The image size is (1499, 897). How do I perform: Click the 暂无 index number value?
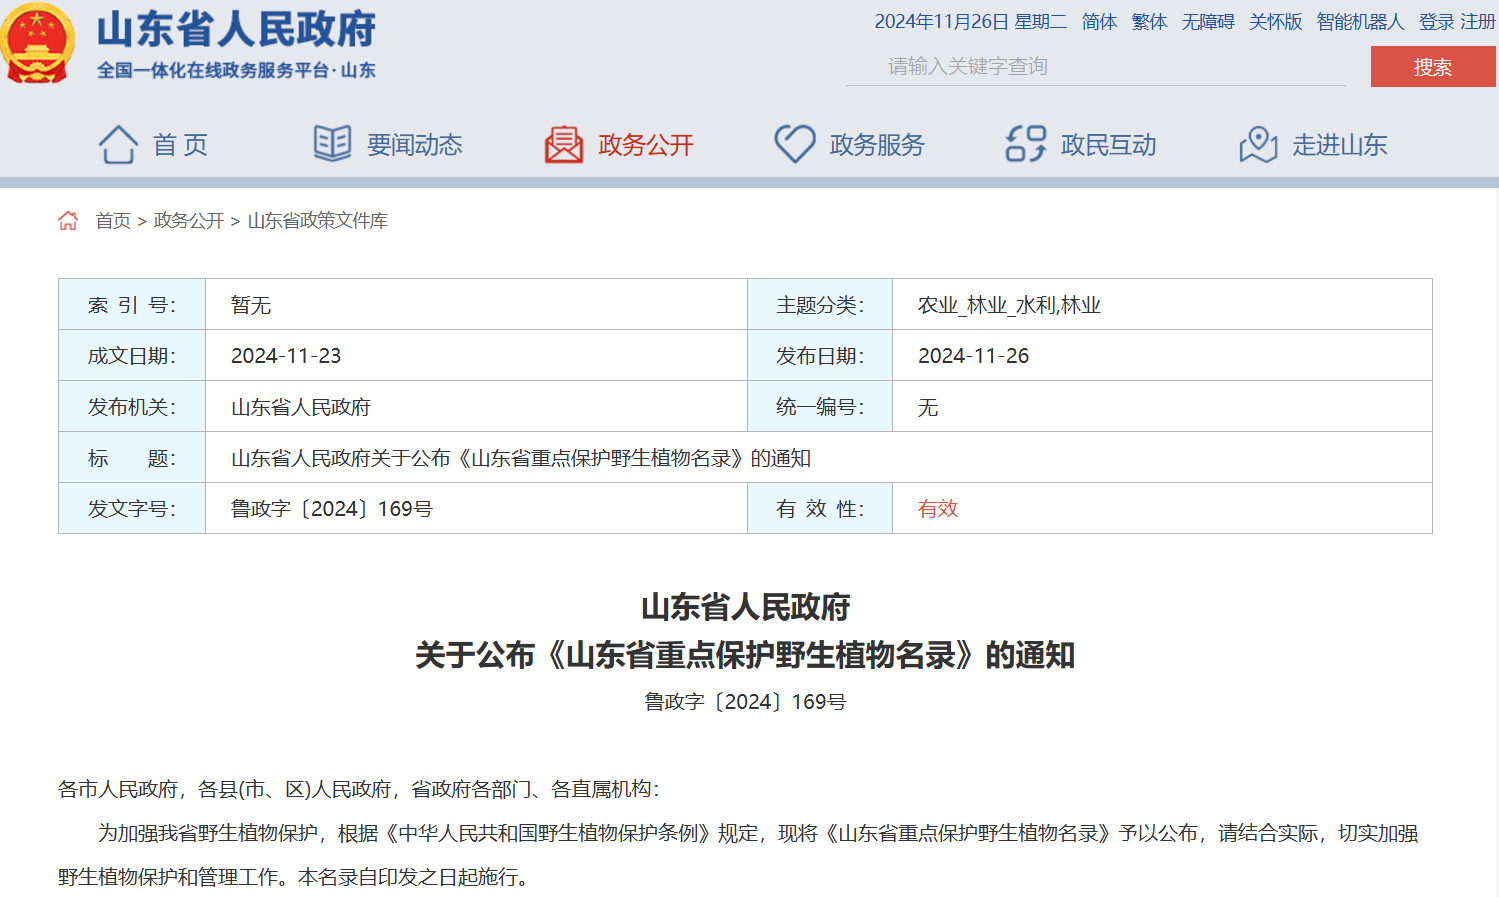[251, 305]
